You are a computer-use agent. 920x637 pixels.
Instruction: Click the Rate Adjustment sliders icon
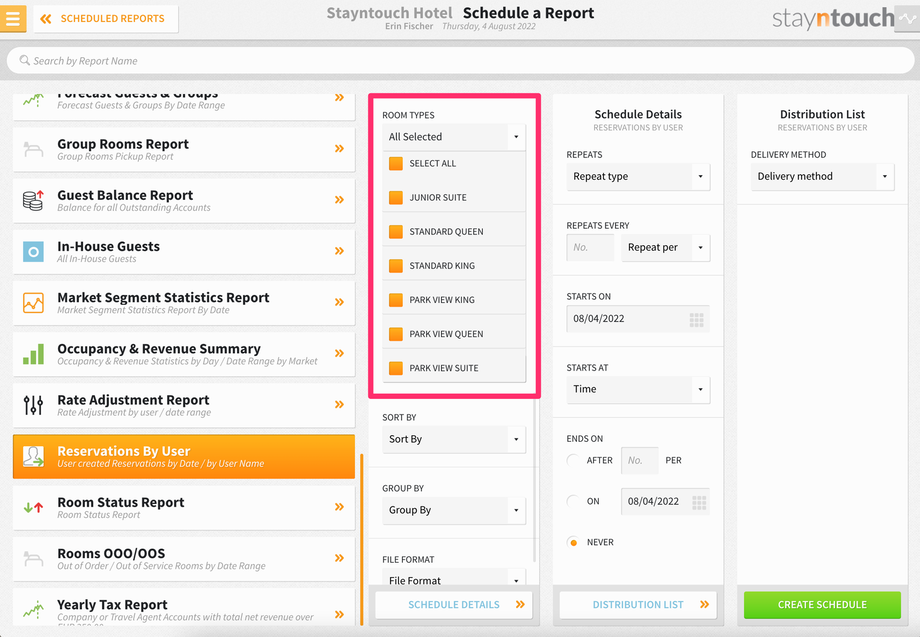(x=33, y=405)
